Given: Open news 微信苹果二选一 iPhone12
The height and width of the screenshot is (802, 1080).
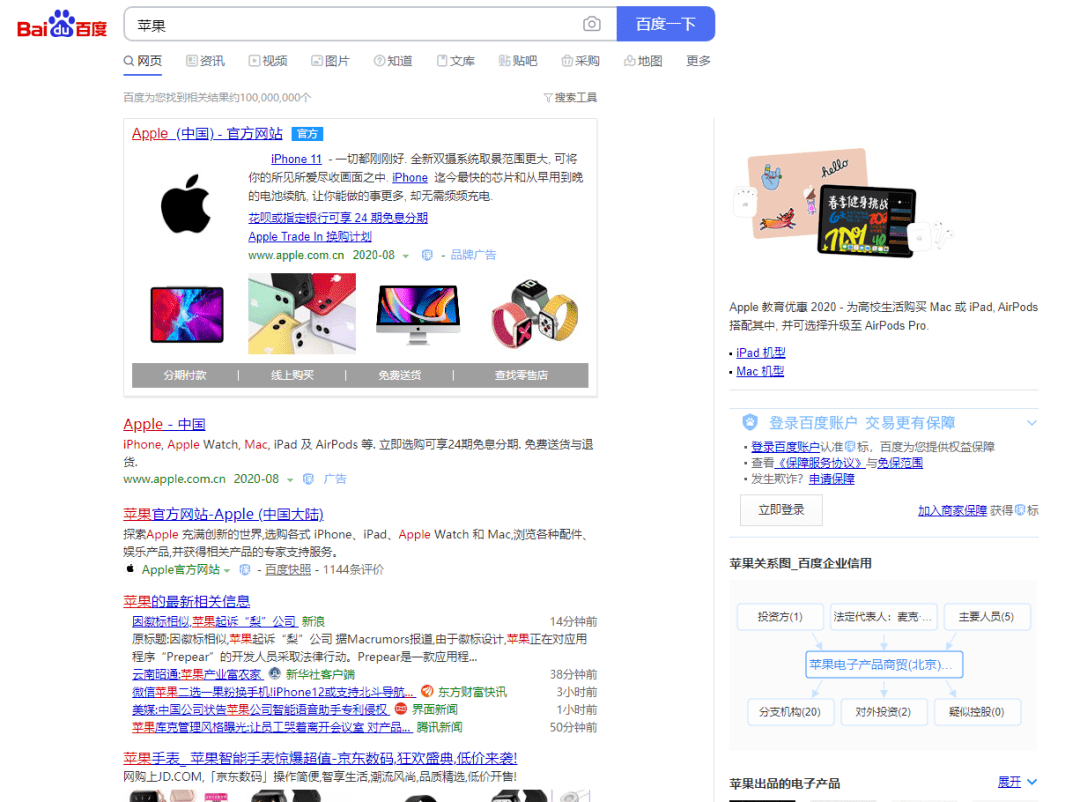Looking at the screenshot, I should coord(273,692).
